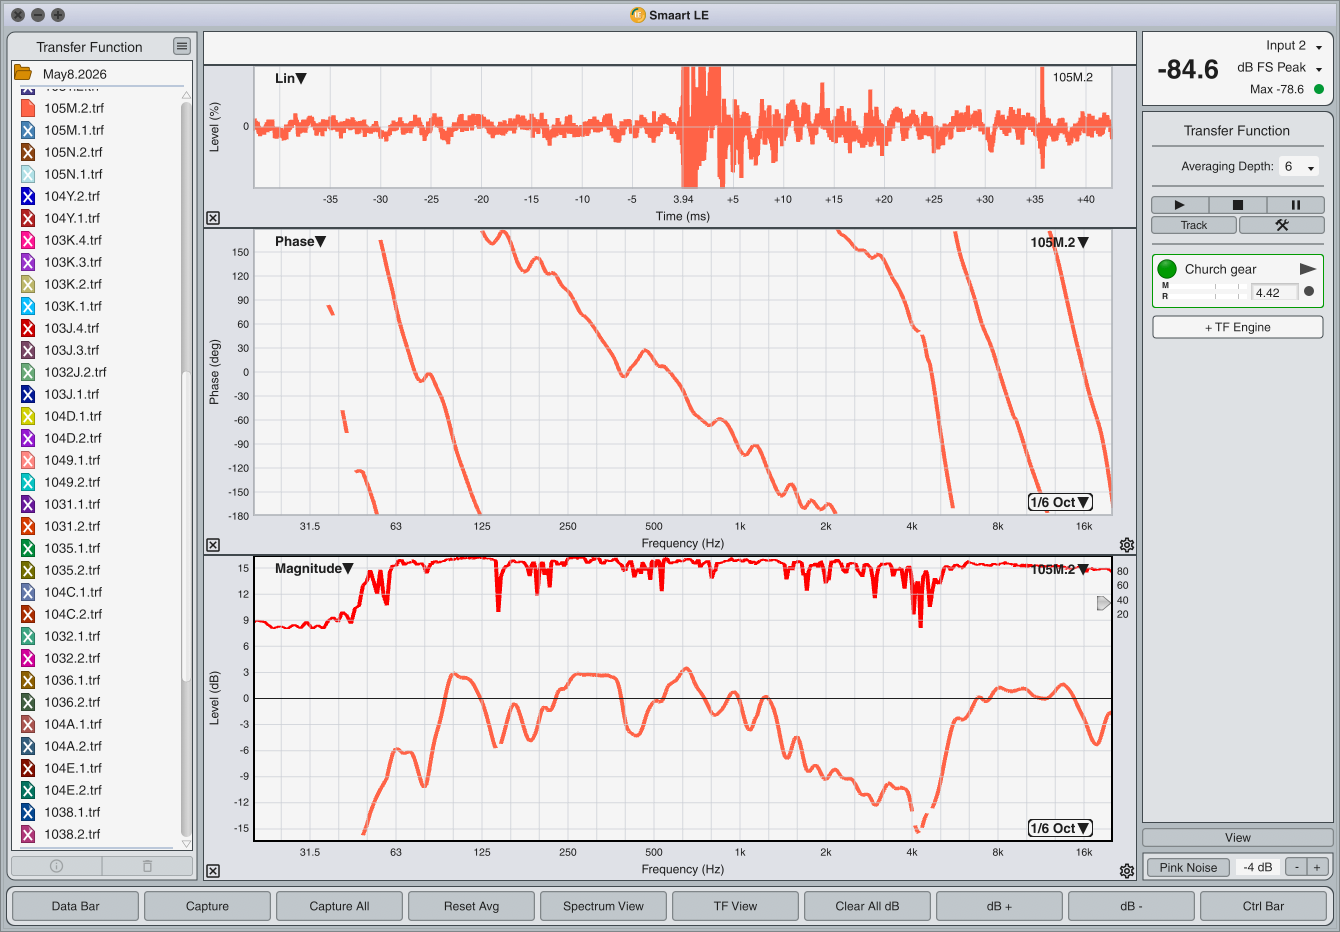This screenshot has height=932, width=1340.
Task: Click the 103J.4.trf red X icon
Action: 28,328
